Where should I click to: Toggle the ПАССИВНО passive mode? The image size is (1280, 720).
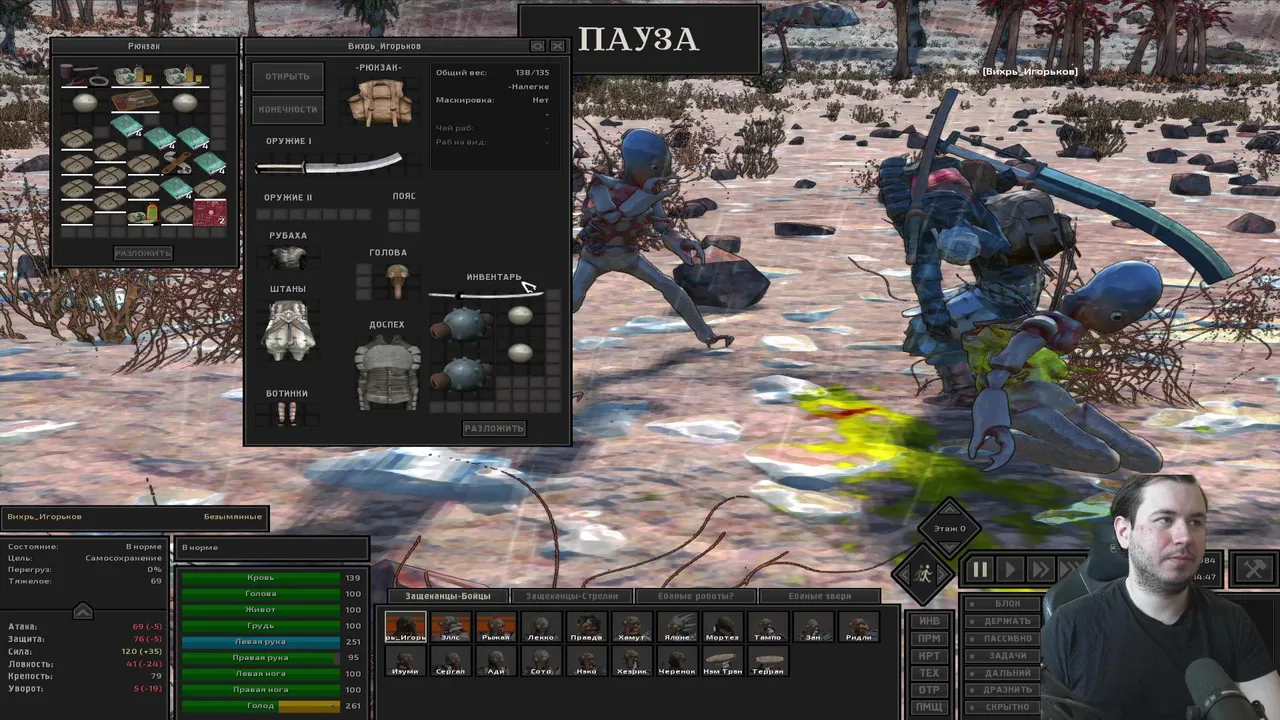1000,638
